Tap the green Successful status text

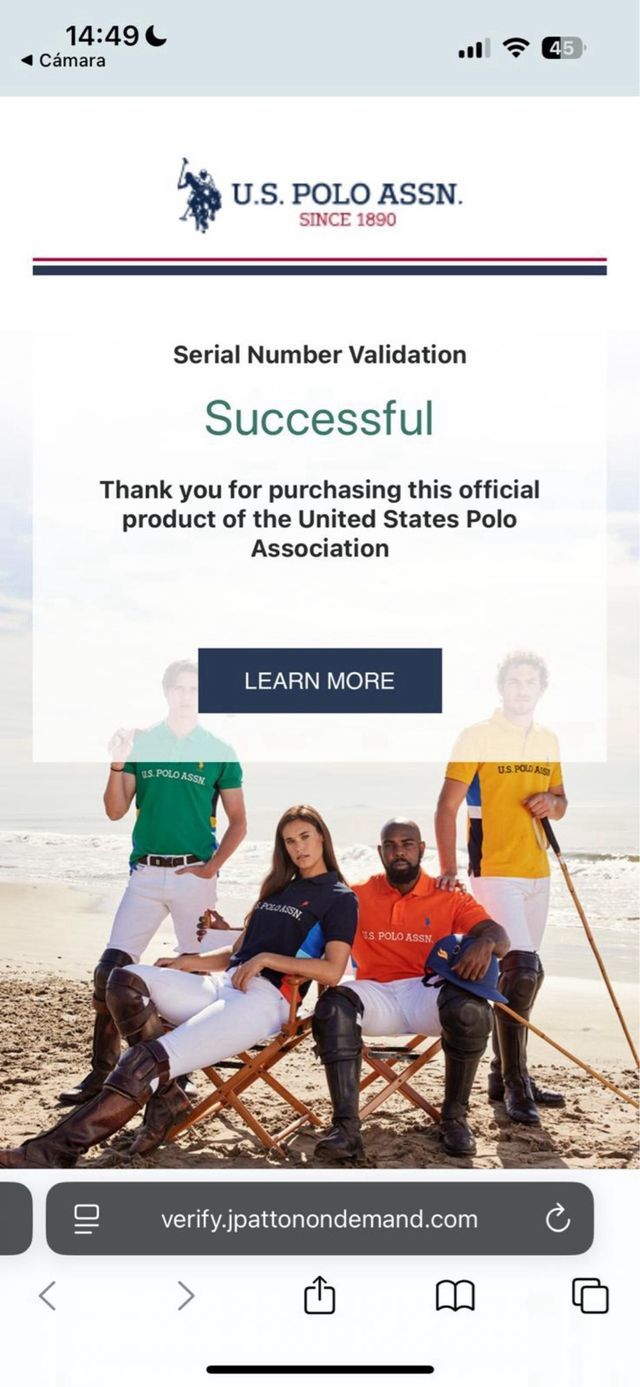tap(319, 418)
